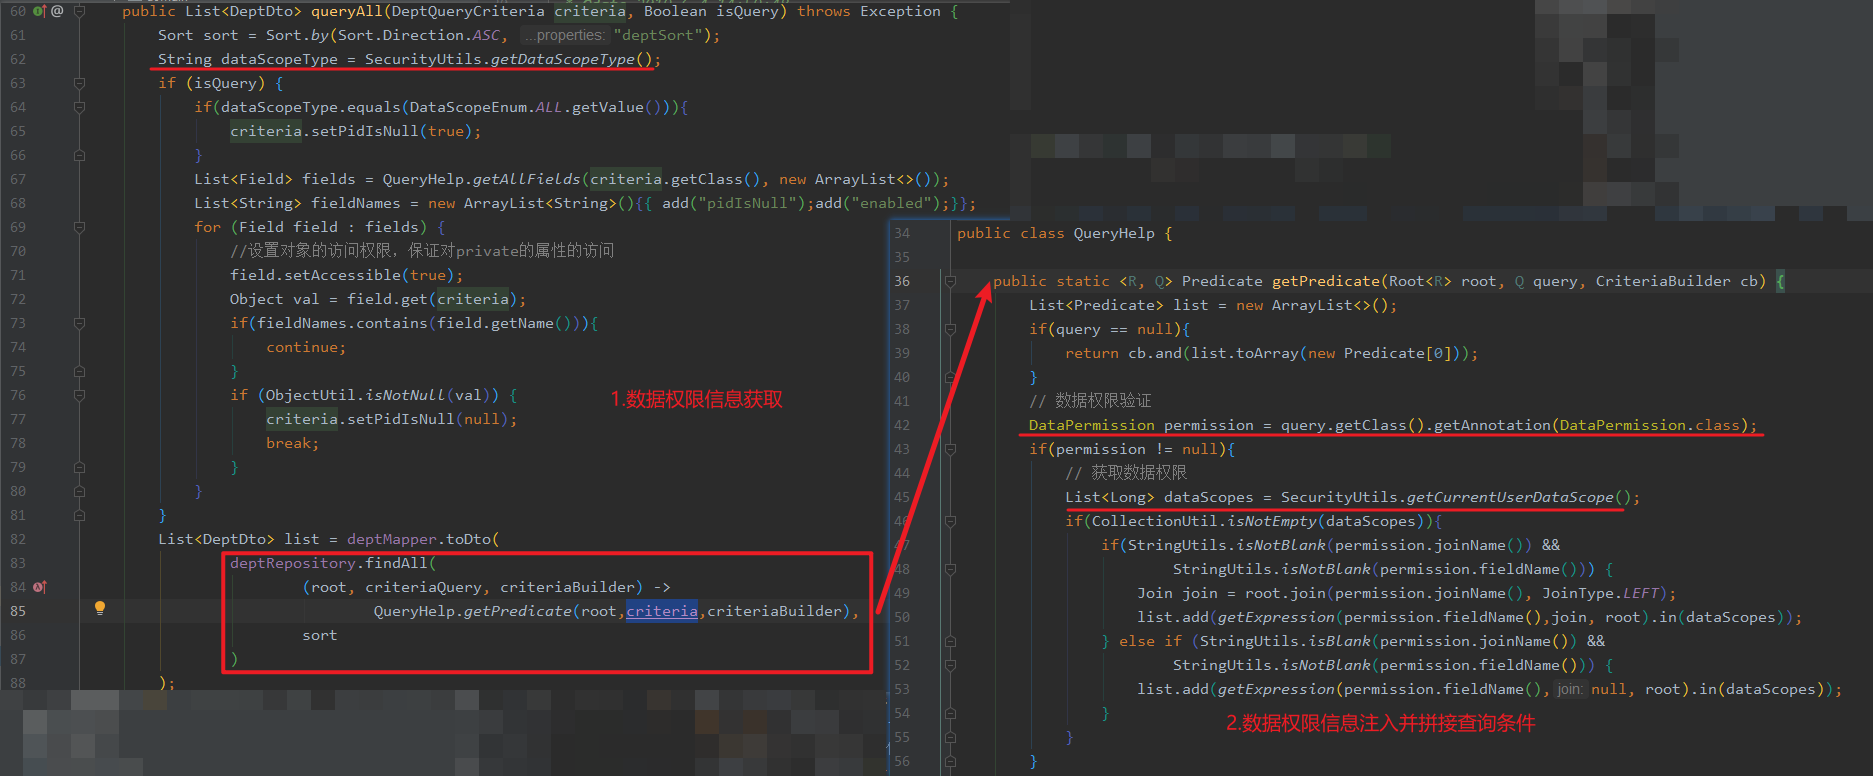
Task: Click deptMapper on line 82
Action: click(392, 539)
